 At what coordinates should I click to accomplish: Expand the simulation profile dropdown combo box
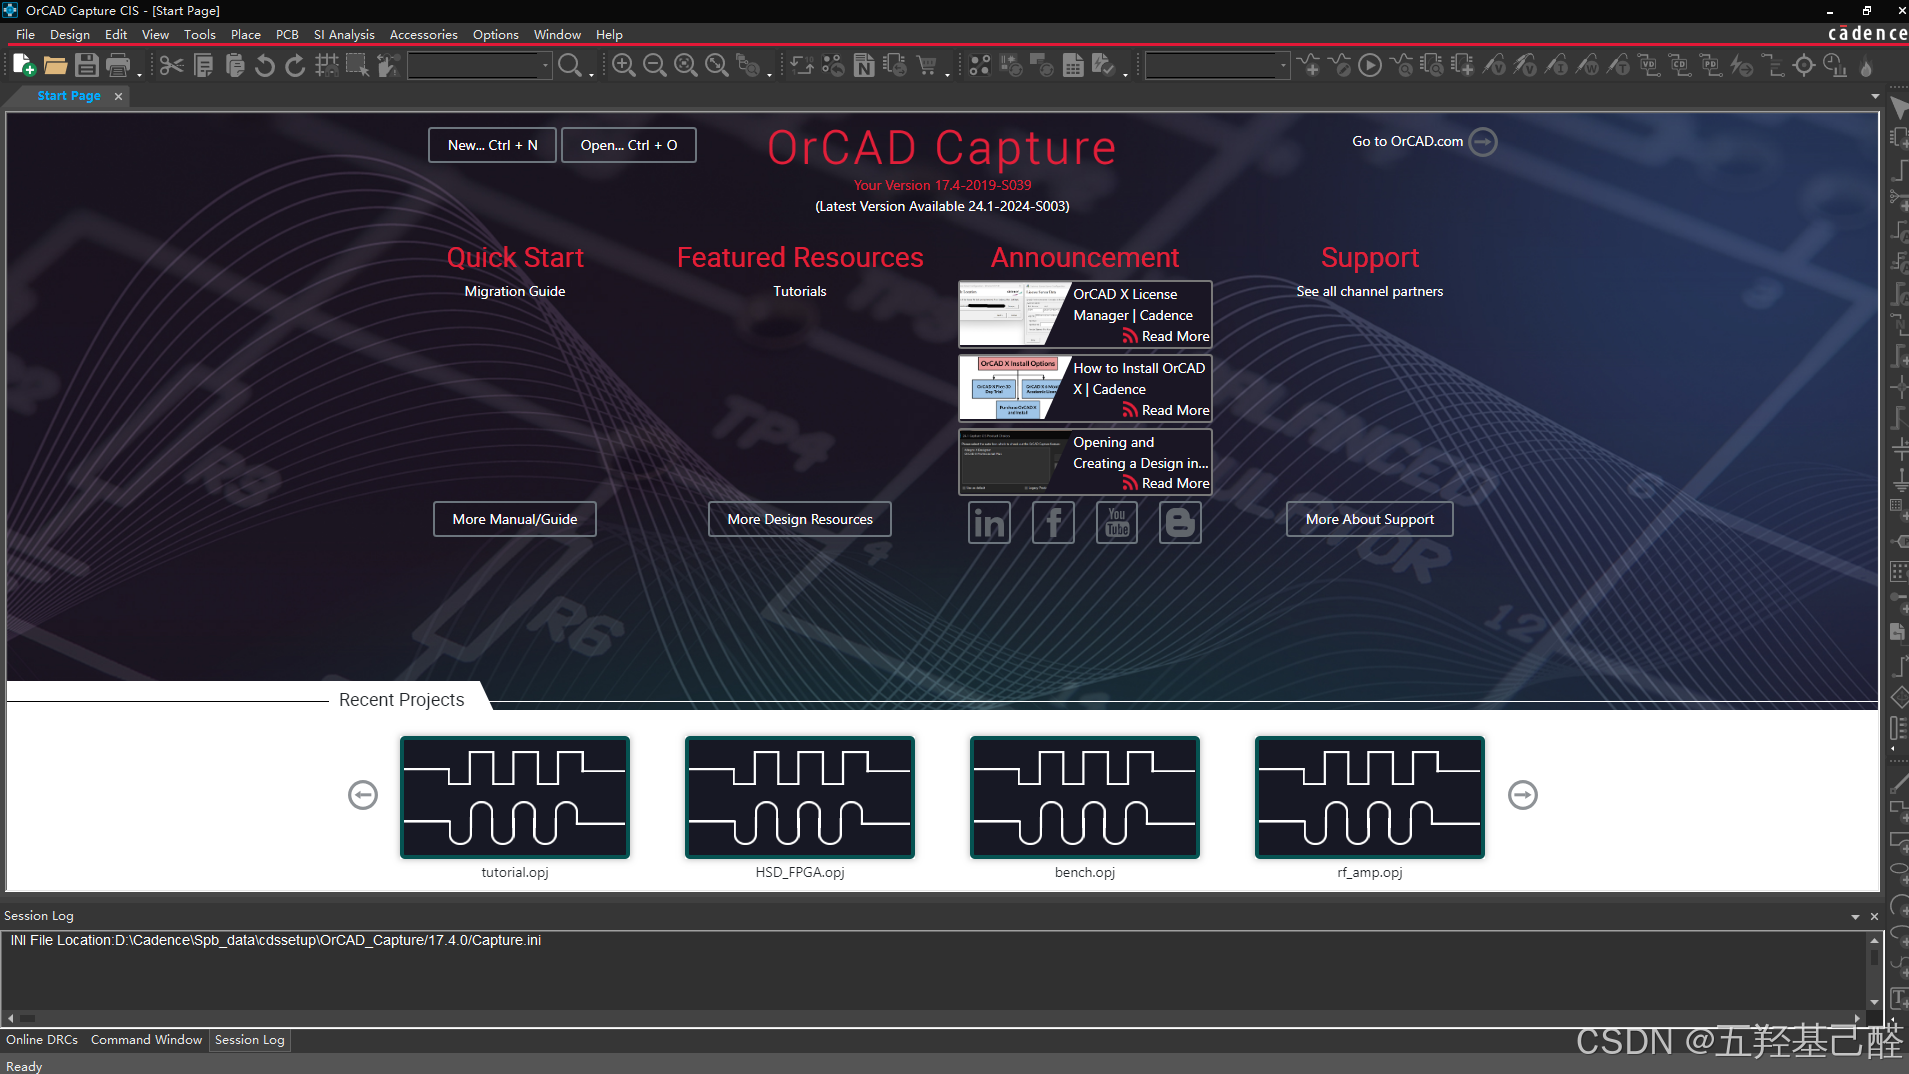click(x=1283, y=66)
